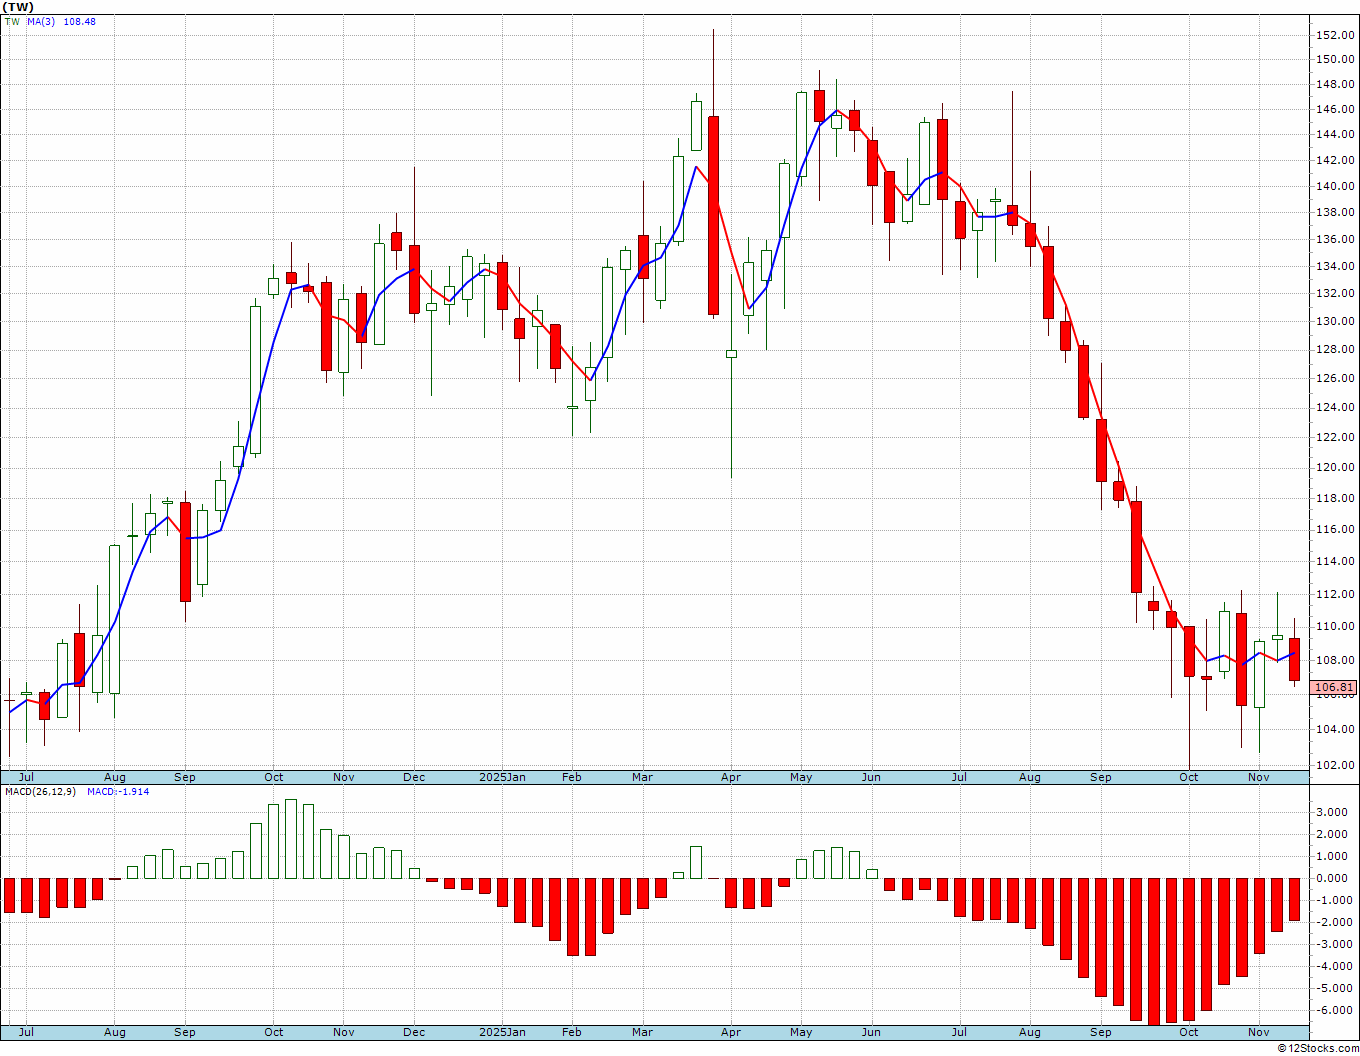Click the highlighted last price tag 106.81

(x=1335, y=687)
